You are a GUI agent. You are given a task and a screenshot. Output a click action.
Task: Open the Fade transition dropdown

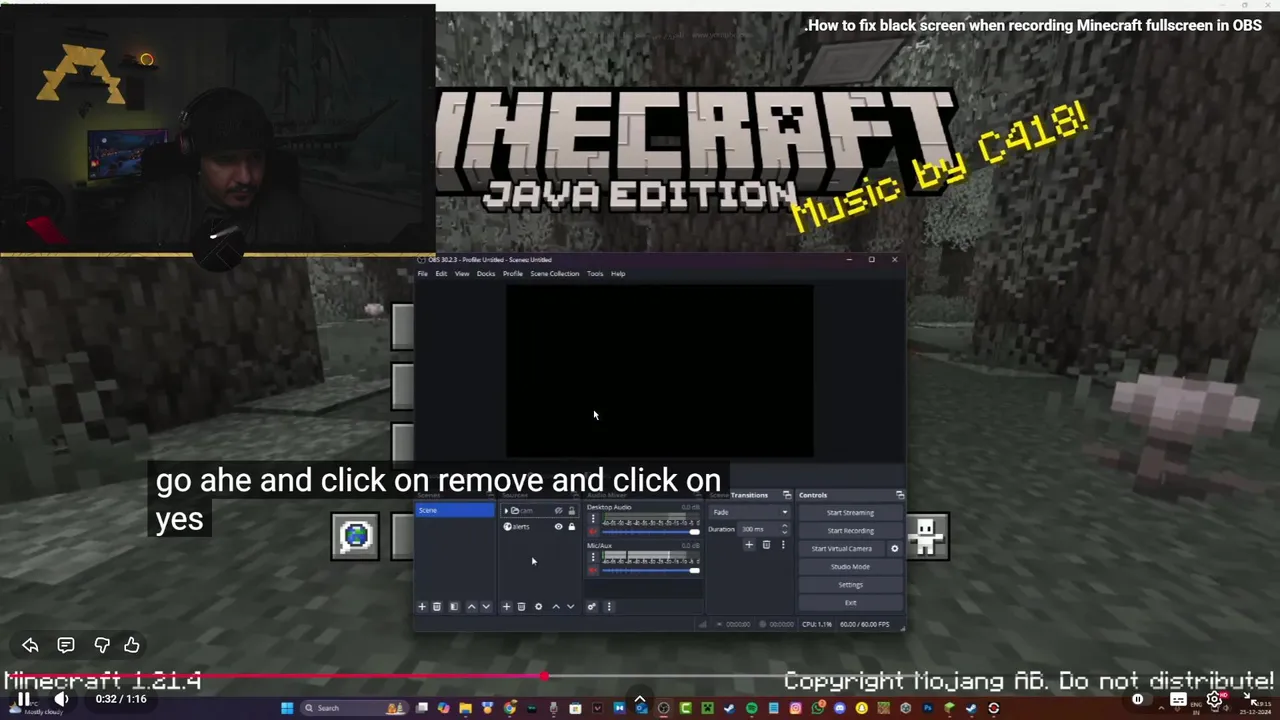point(749,512)
